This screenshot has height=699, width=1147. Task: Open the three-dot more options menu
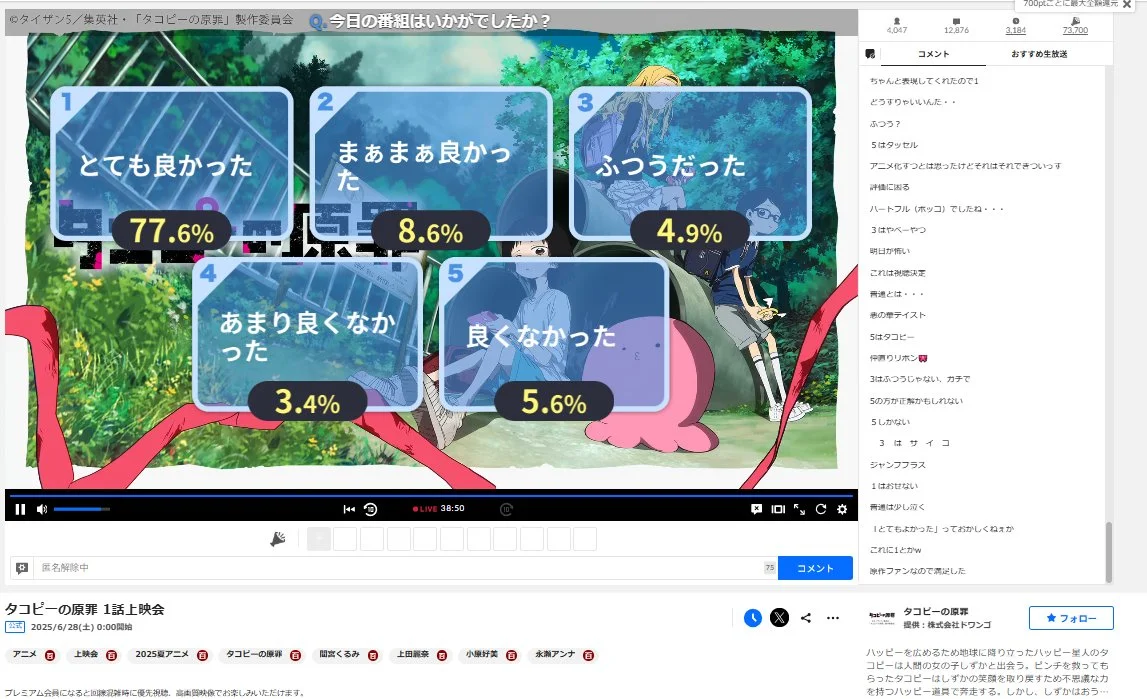click(x=832, y=618)
